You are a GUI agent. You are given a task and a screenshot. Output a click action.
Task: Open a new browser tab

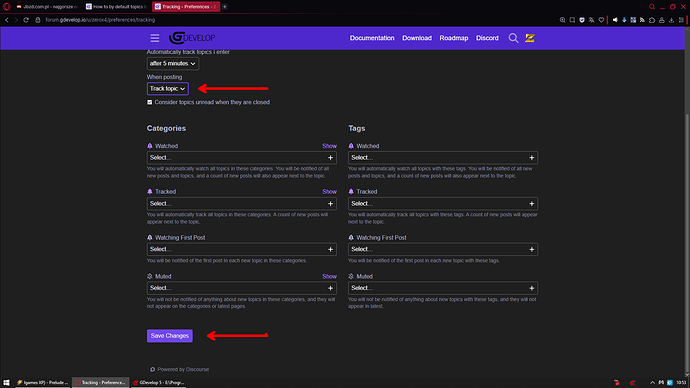pyautogui.click(x=224, y=7)
